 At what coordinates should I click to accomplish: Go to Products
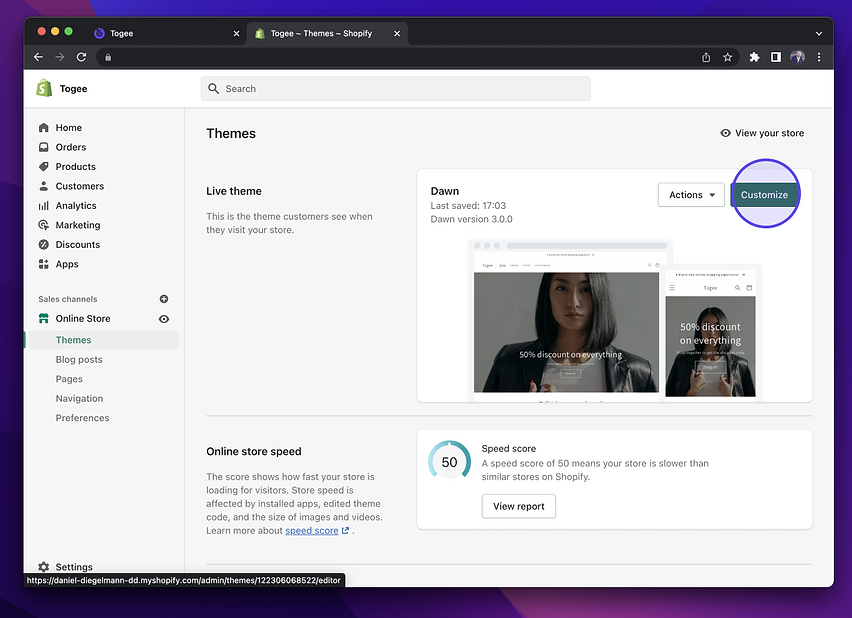click(76, 167)
